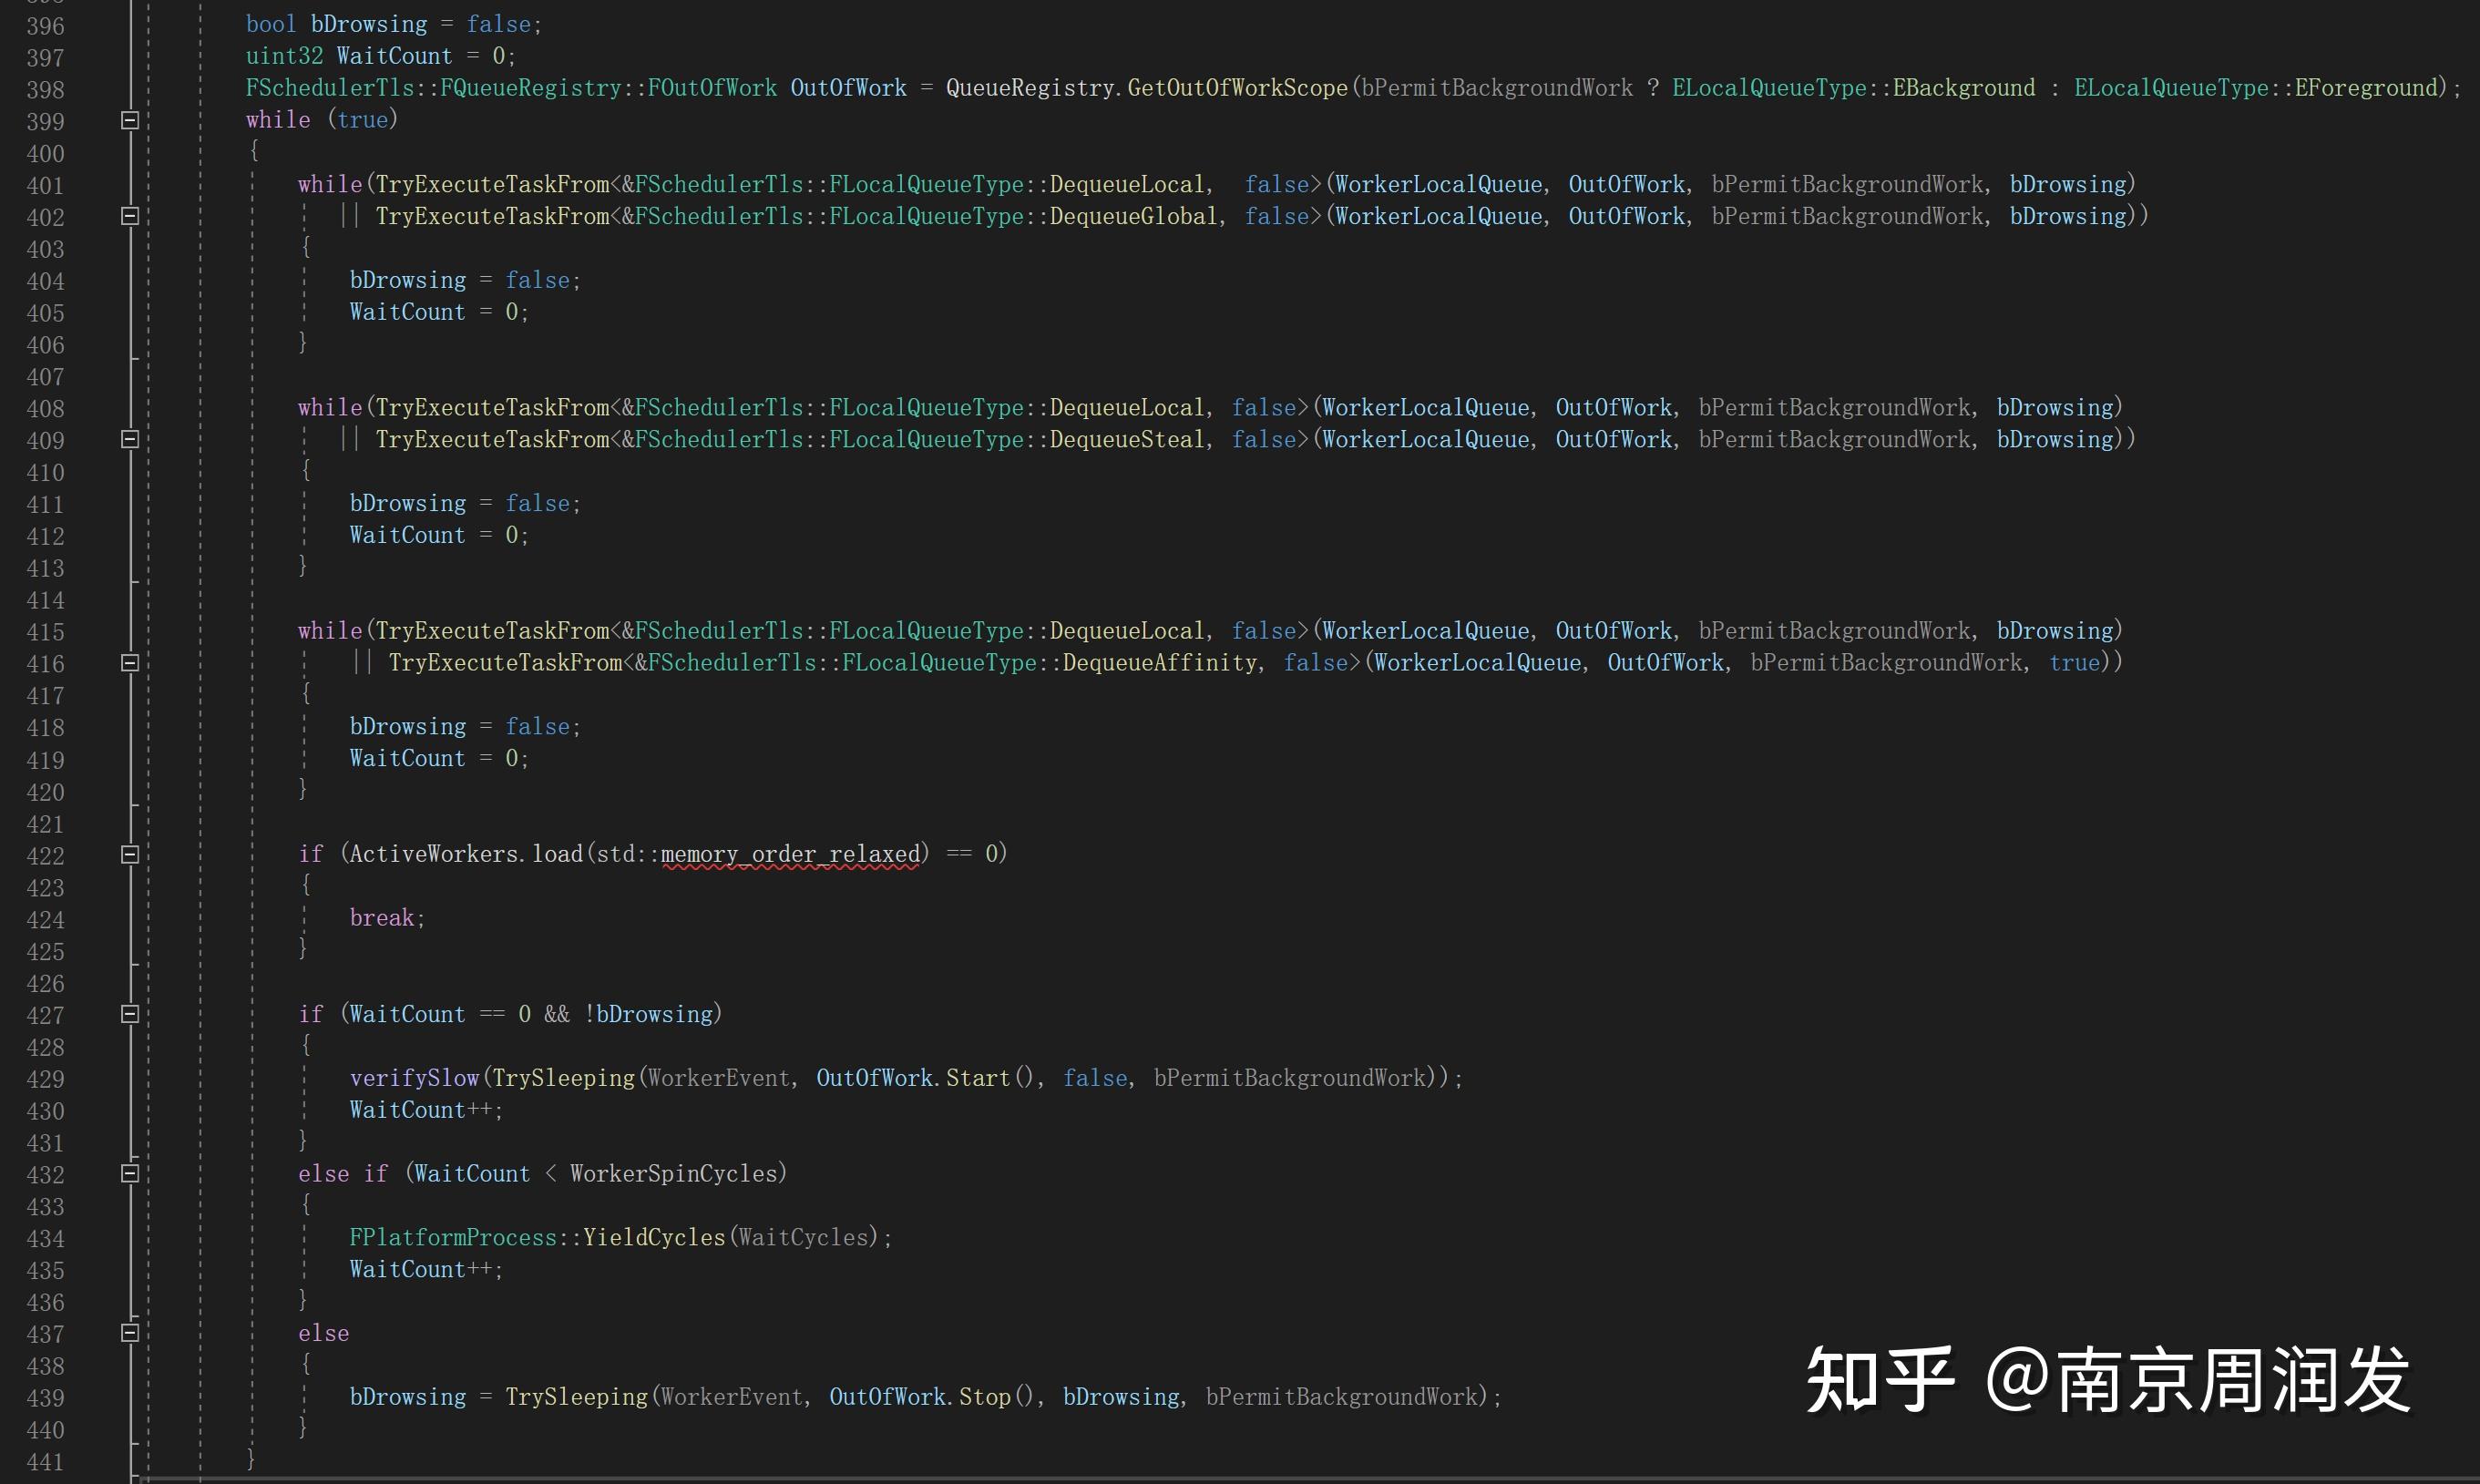2480x1484 pixels.
Task: Click the red-underlined memory_order_relaxed token
Action: point(790,854)
